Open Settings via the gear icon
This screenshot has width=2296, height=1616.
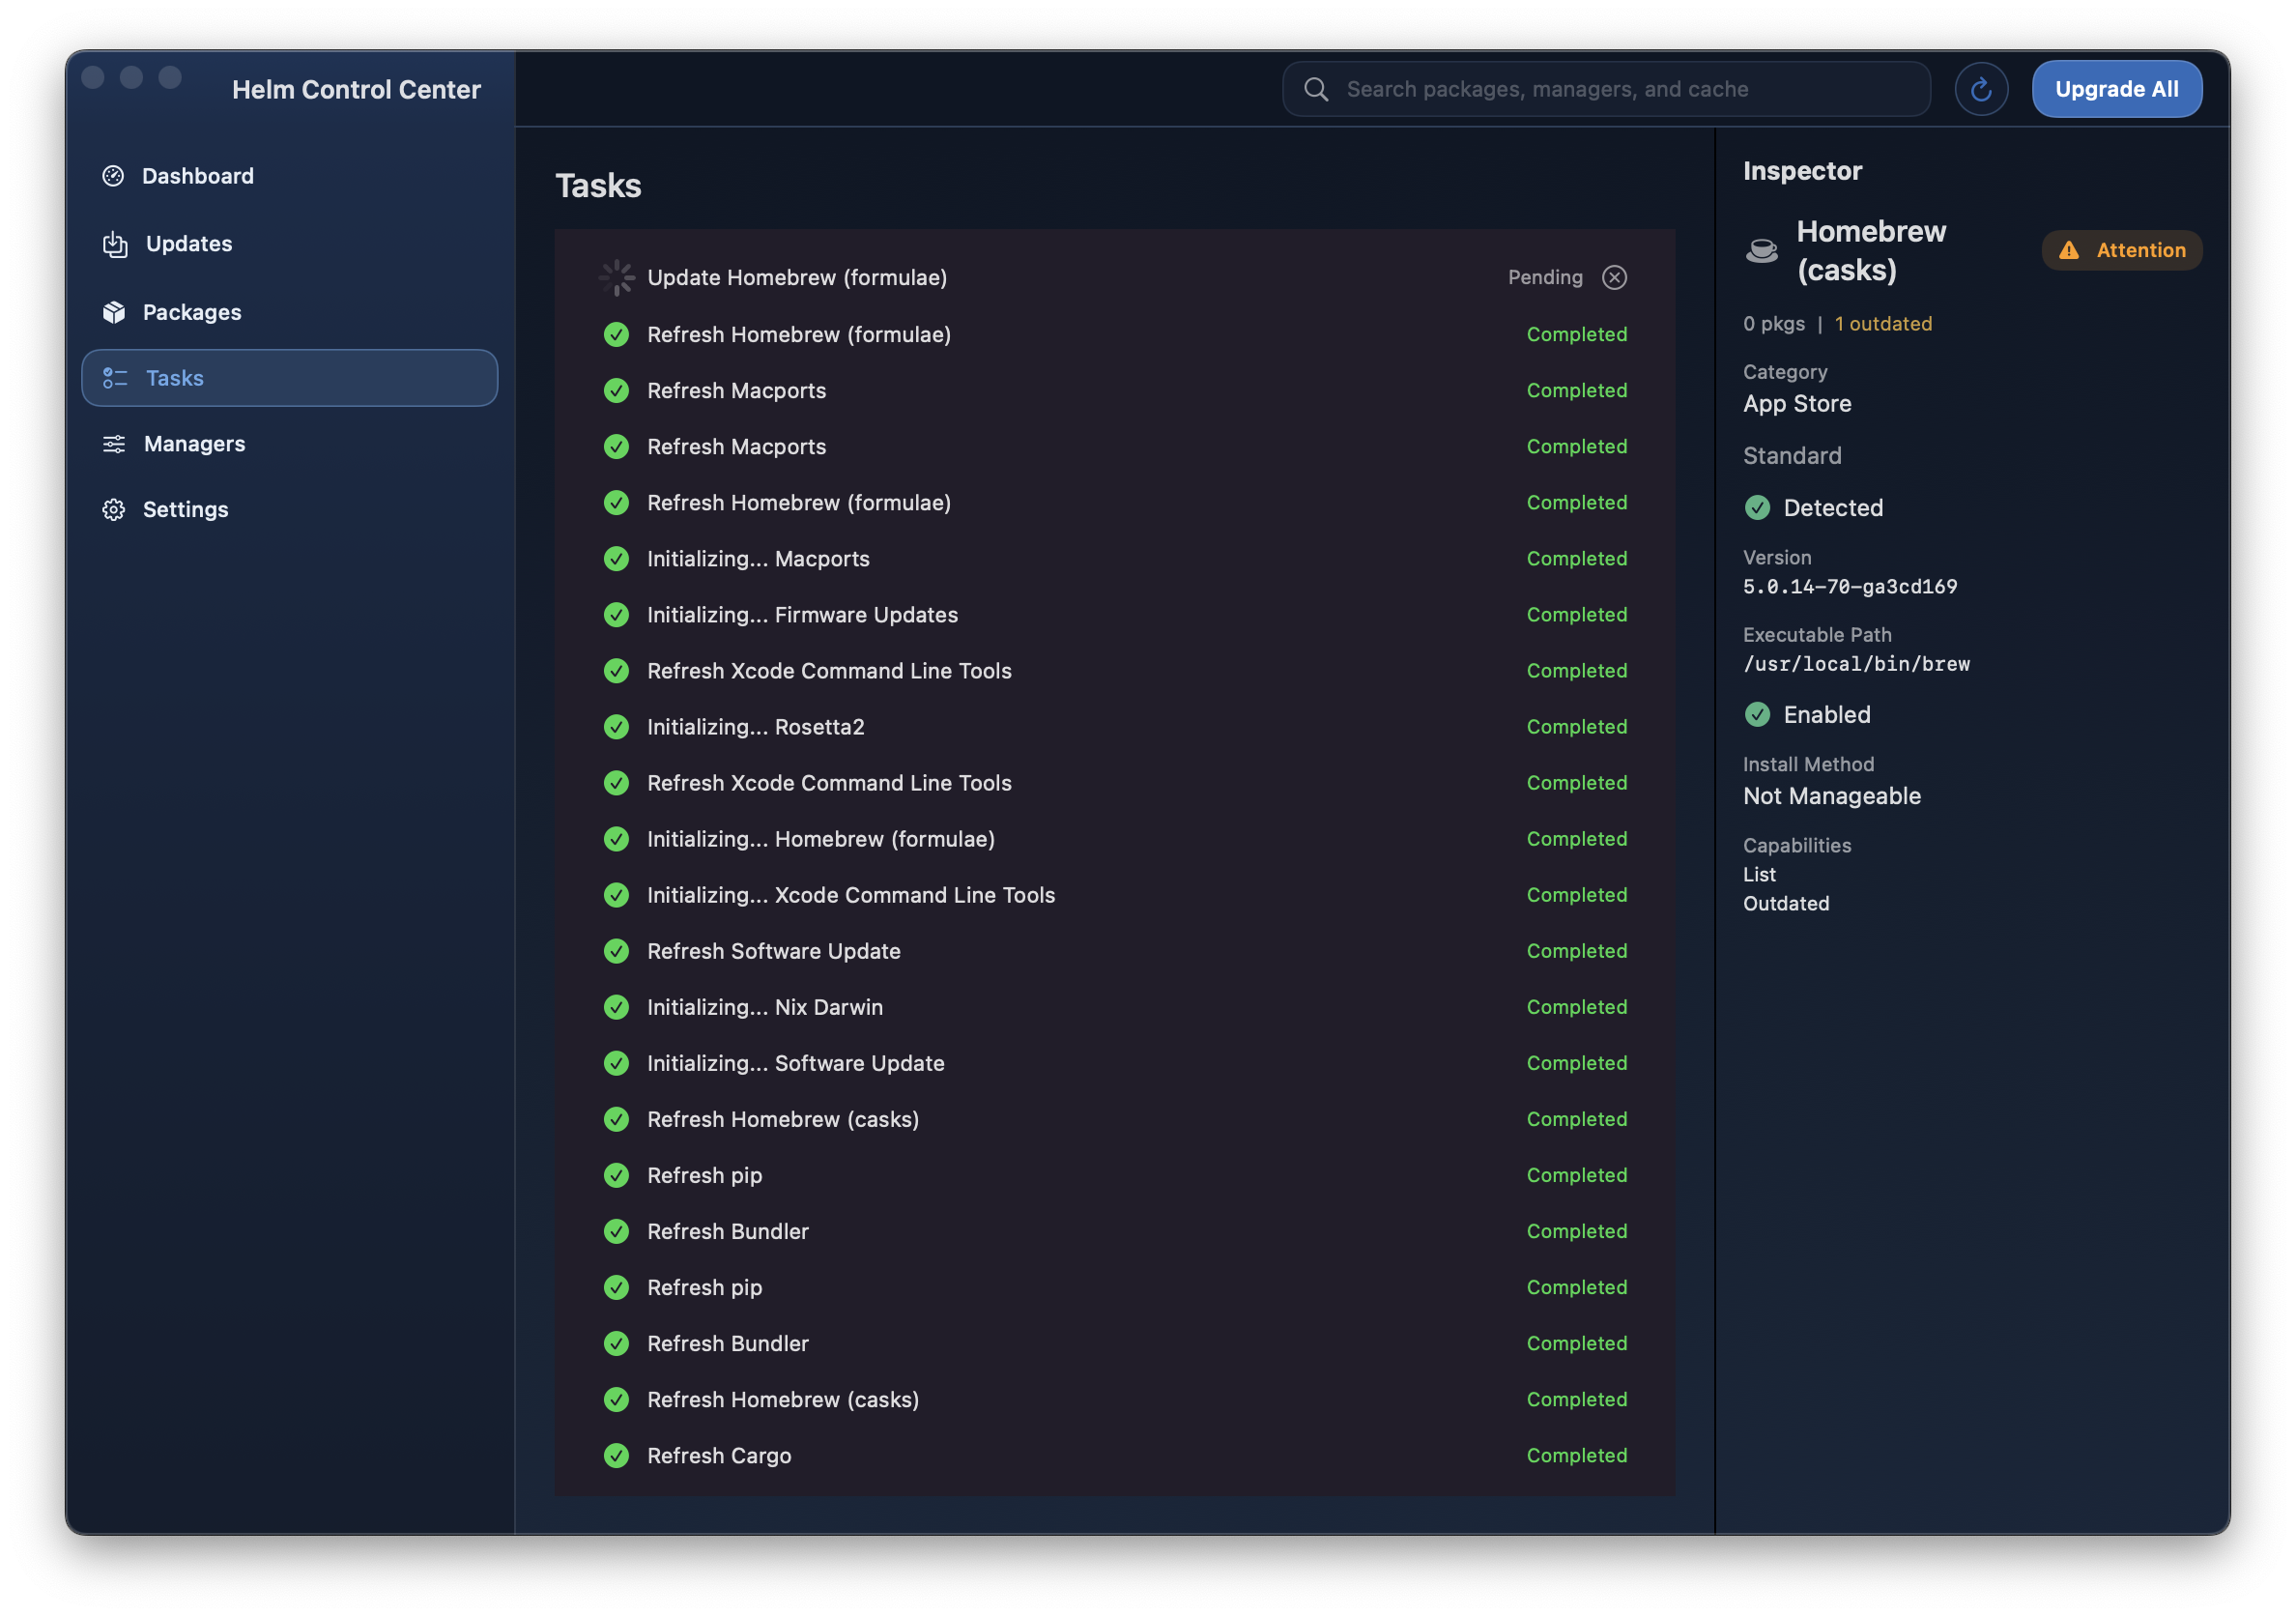[113, 509]
